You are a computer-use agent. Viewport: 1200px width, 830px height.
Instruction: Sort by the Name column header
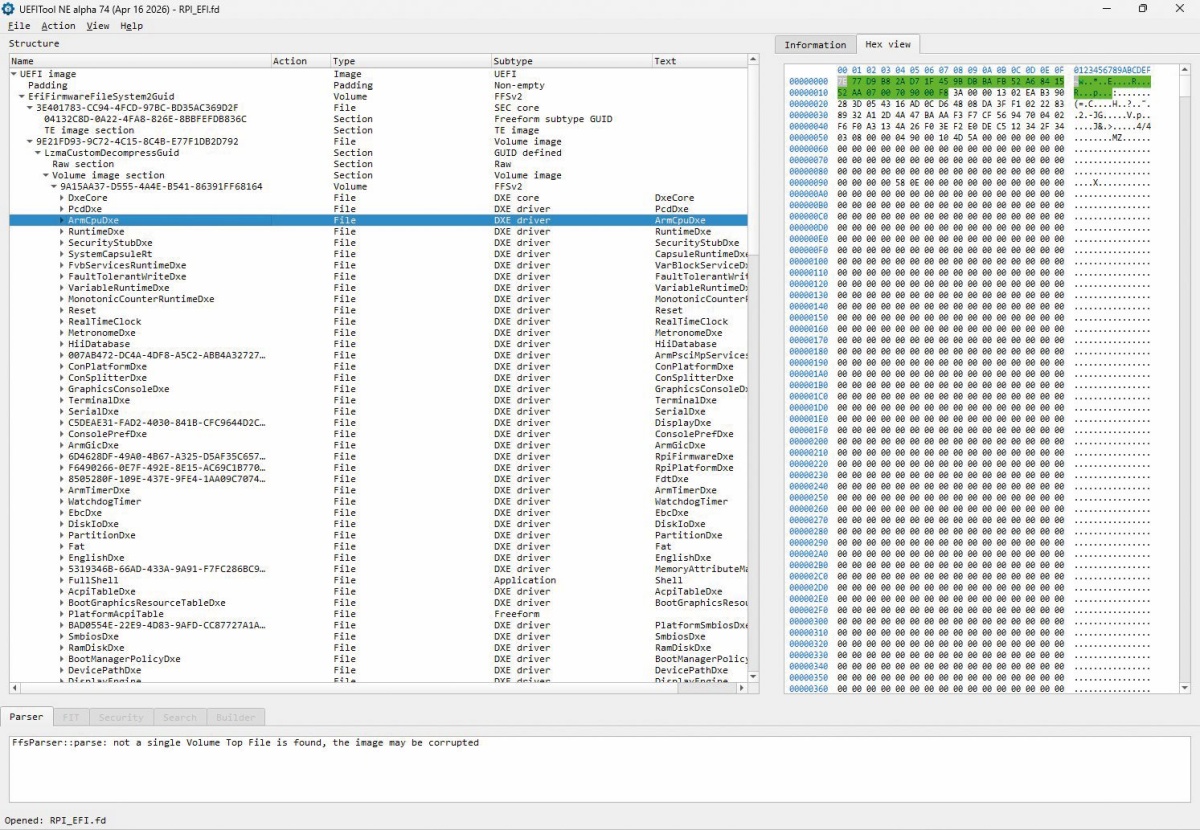pyautogui.click(x=139, y=61)
